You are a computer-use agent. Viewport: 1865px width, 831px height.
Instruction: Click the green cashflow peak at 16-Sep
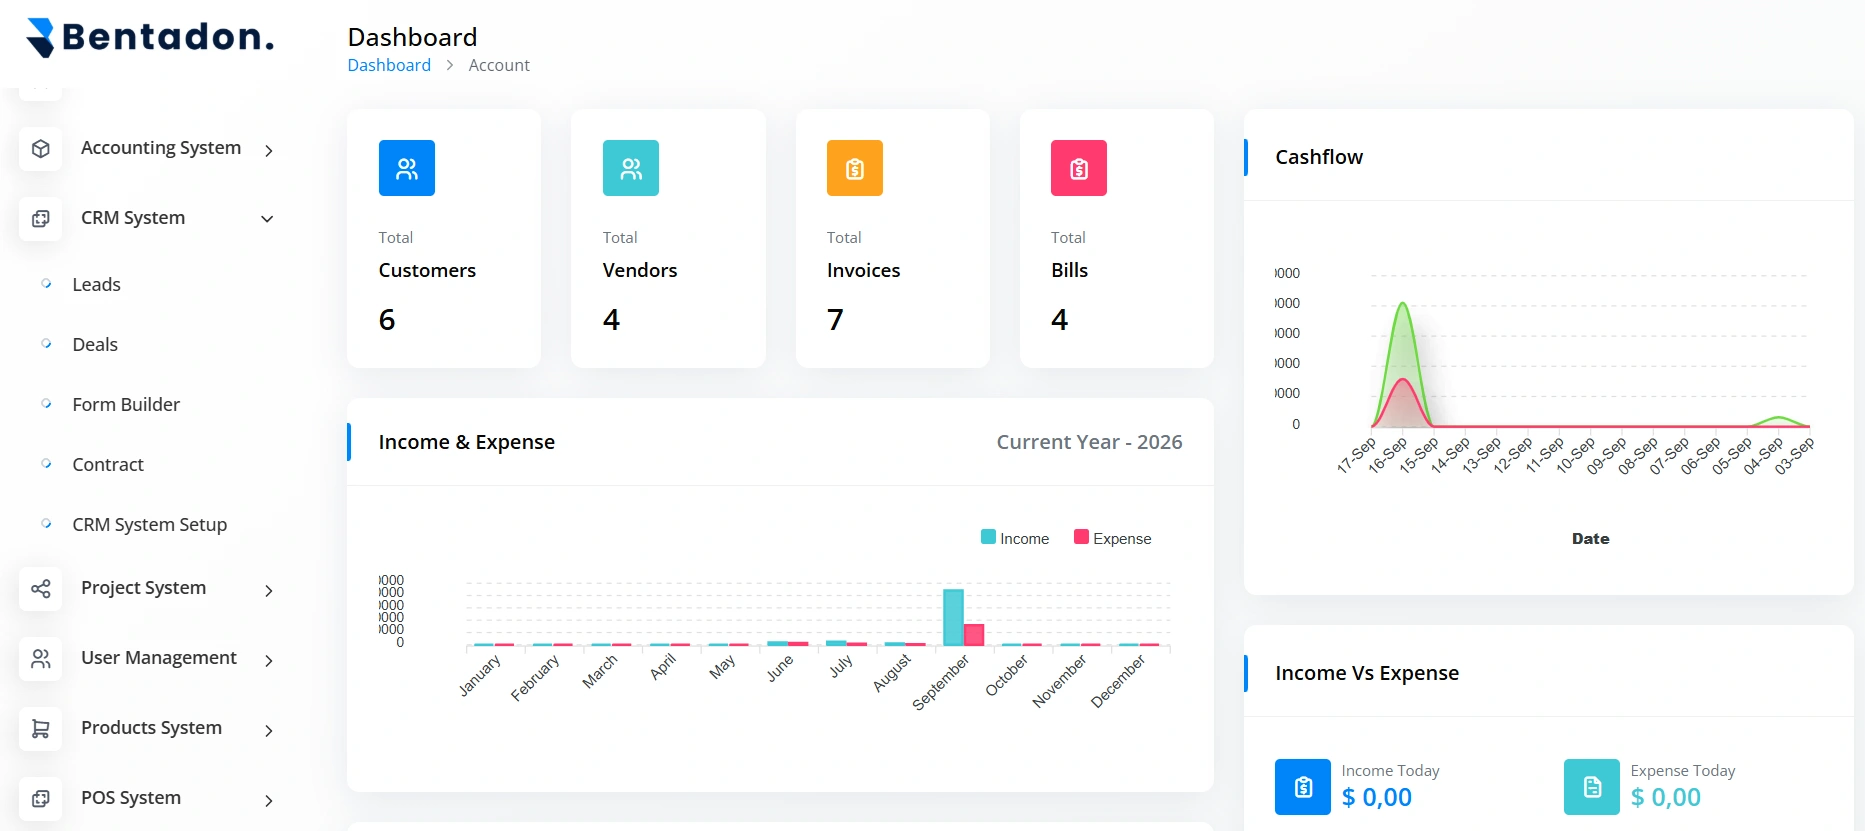pyautogui.click(x=1403, y=303)
